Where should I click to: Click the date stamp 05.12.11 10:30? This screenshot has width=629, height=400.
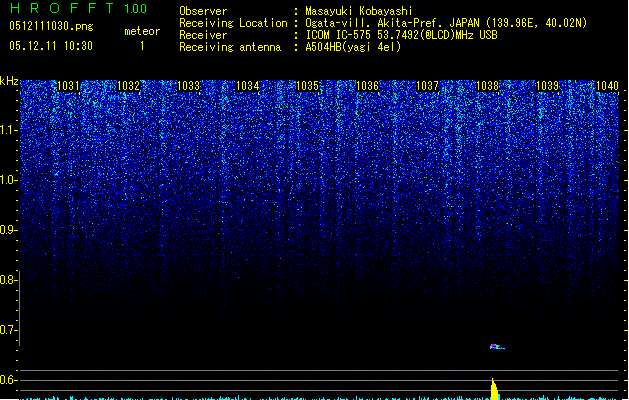[51, 46]
